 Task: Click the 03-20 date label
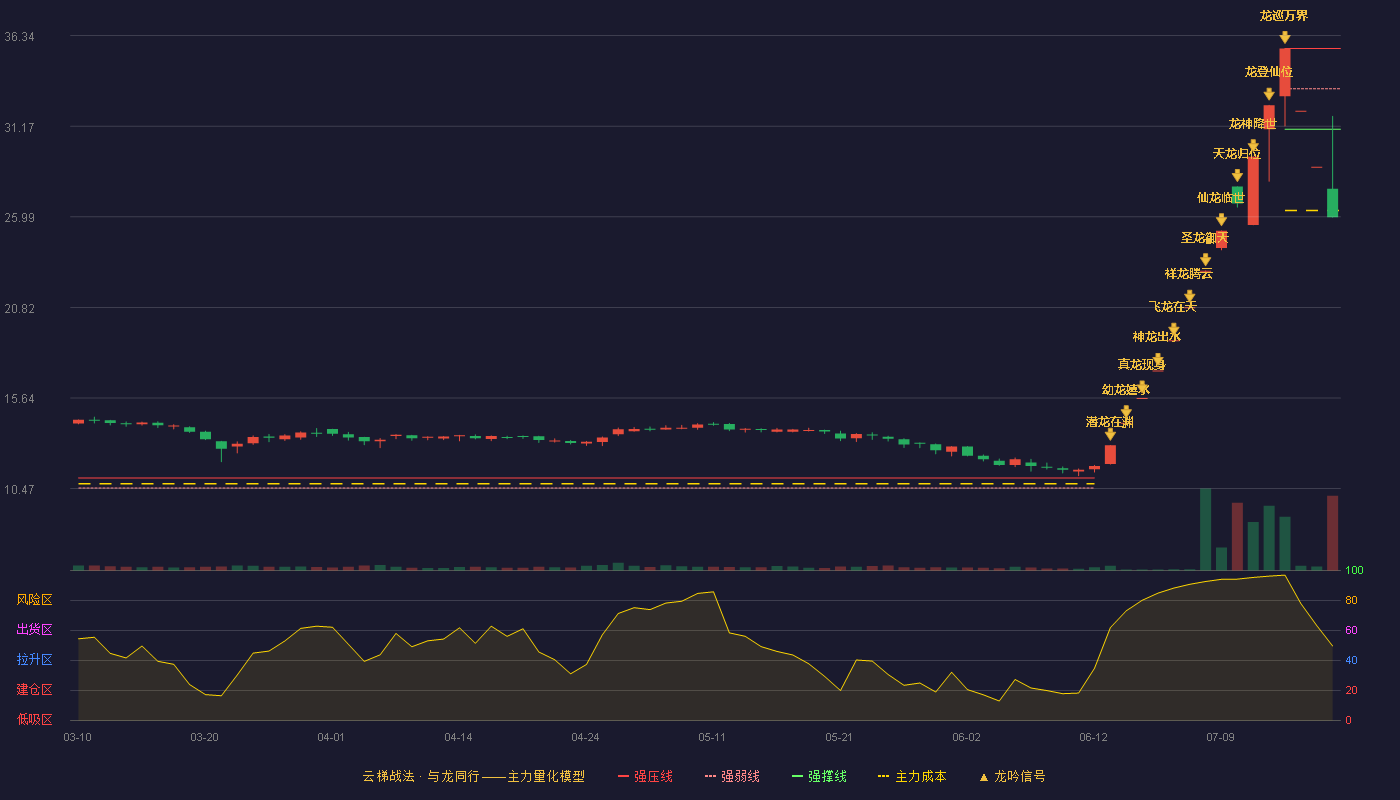pyautogui.click(x=205, y=737)
